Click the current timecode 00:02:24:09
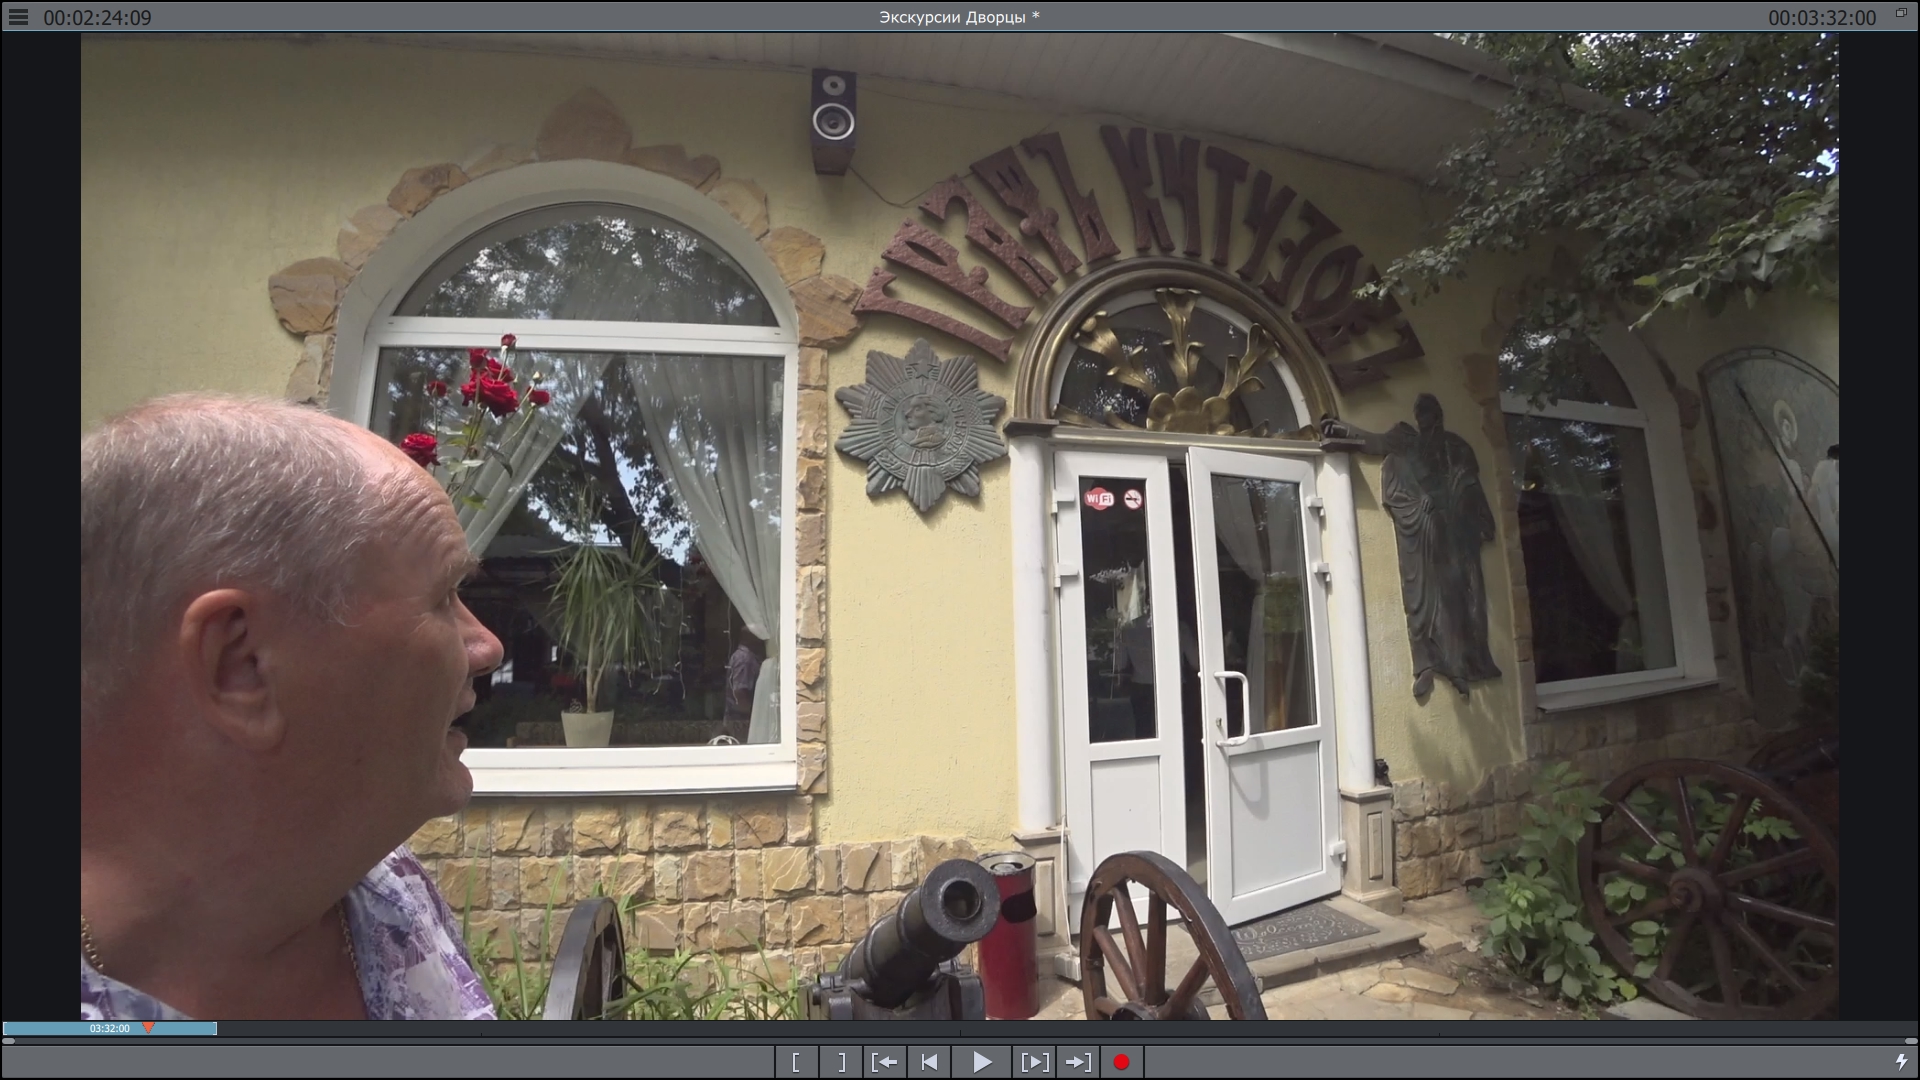The height and width of the screenshot is (1080, 1920). [x=97, y=18]
